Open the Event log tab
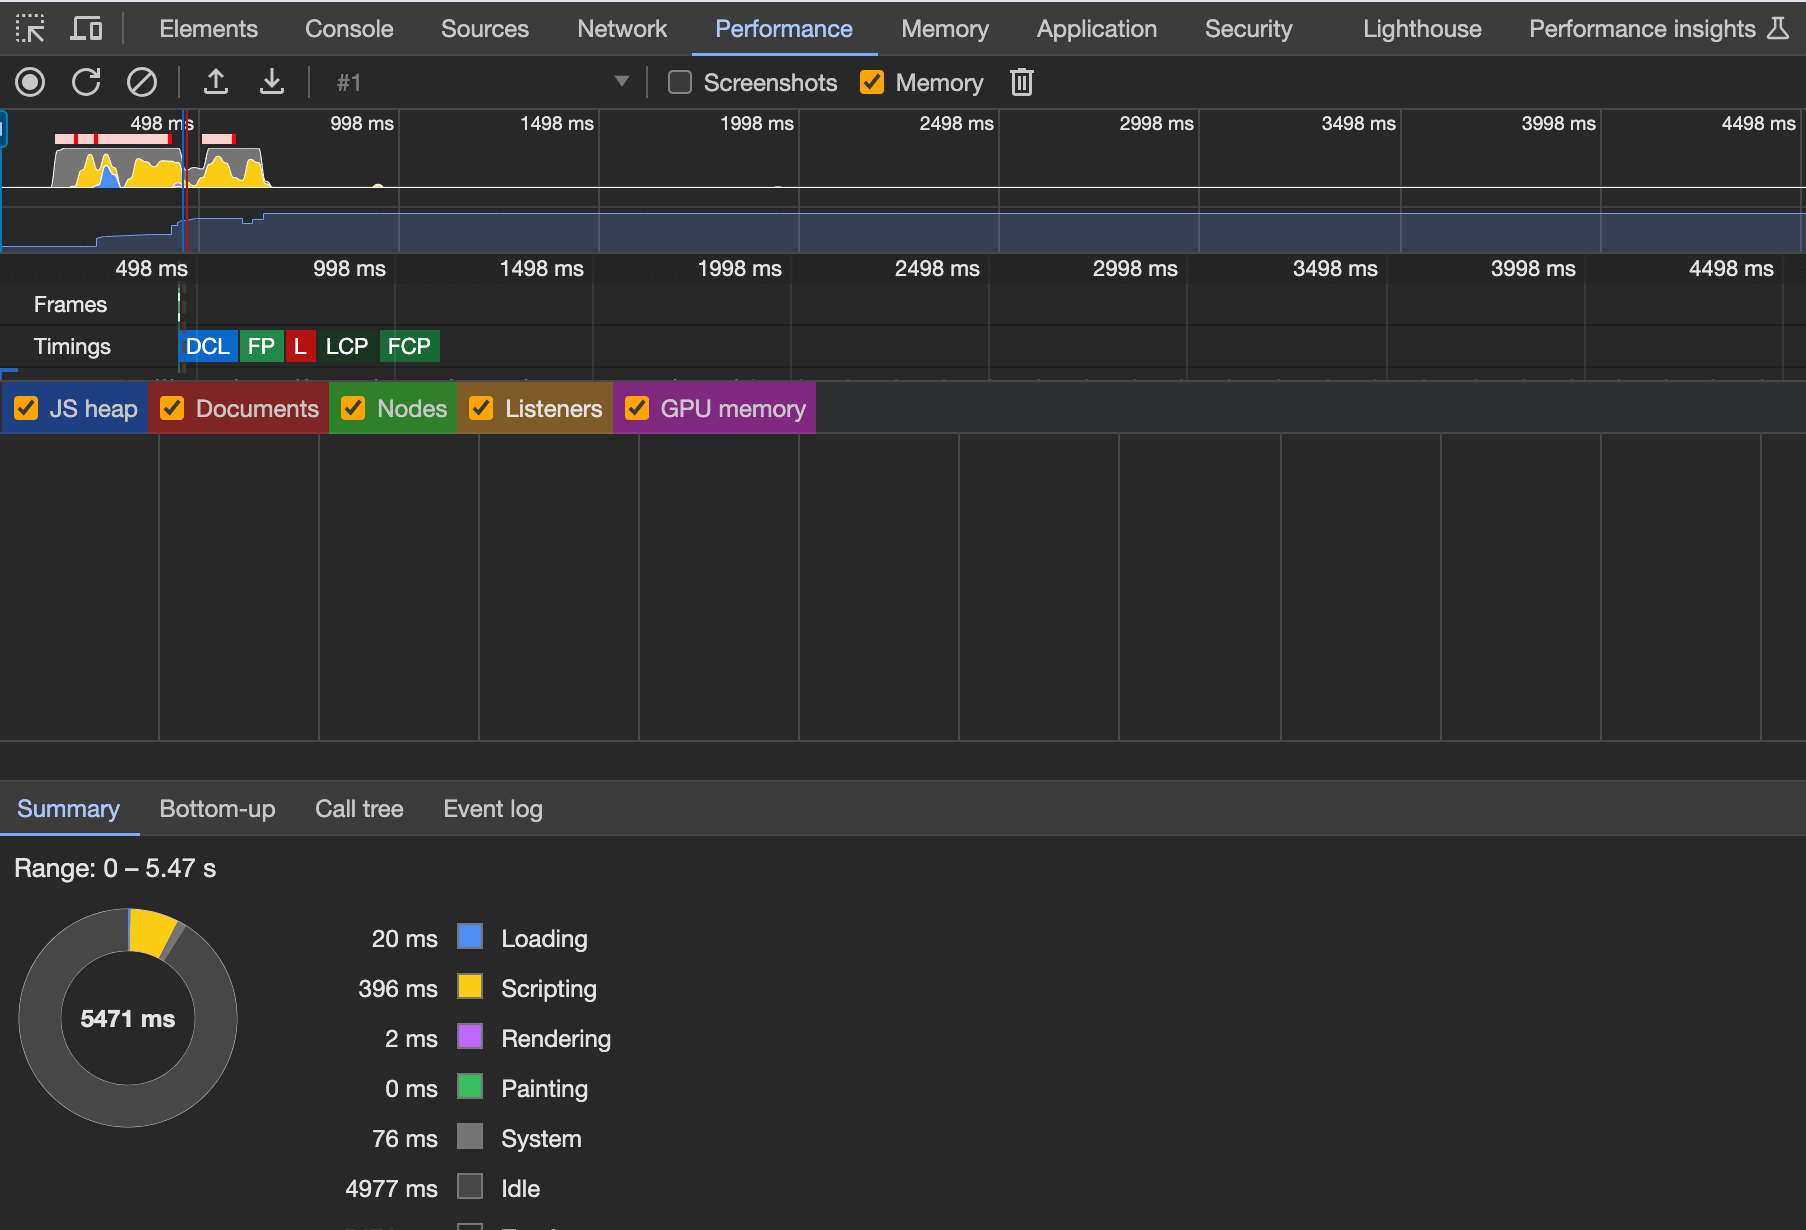1806x1230 pixels. point(493,809)
